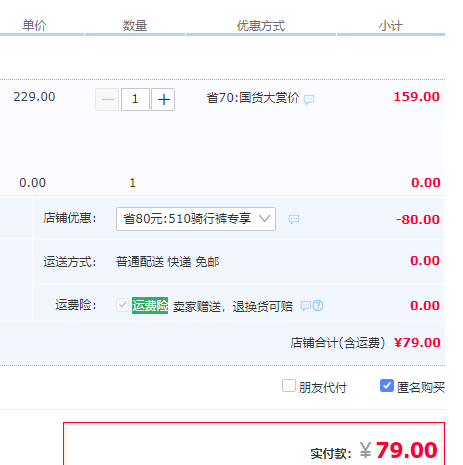Open 省80元:510骑行裤专享 discount dropdown
Image resolution: width=463 pixels, height=465 pixels.
(196, 219)
